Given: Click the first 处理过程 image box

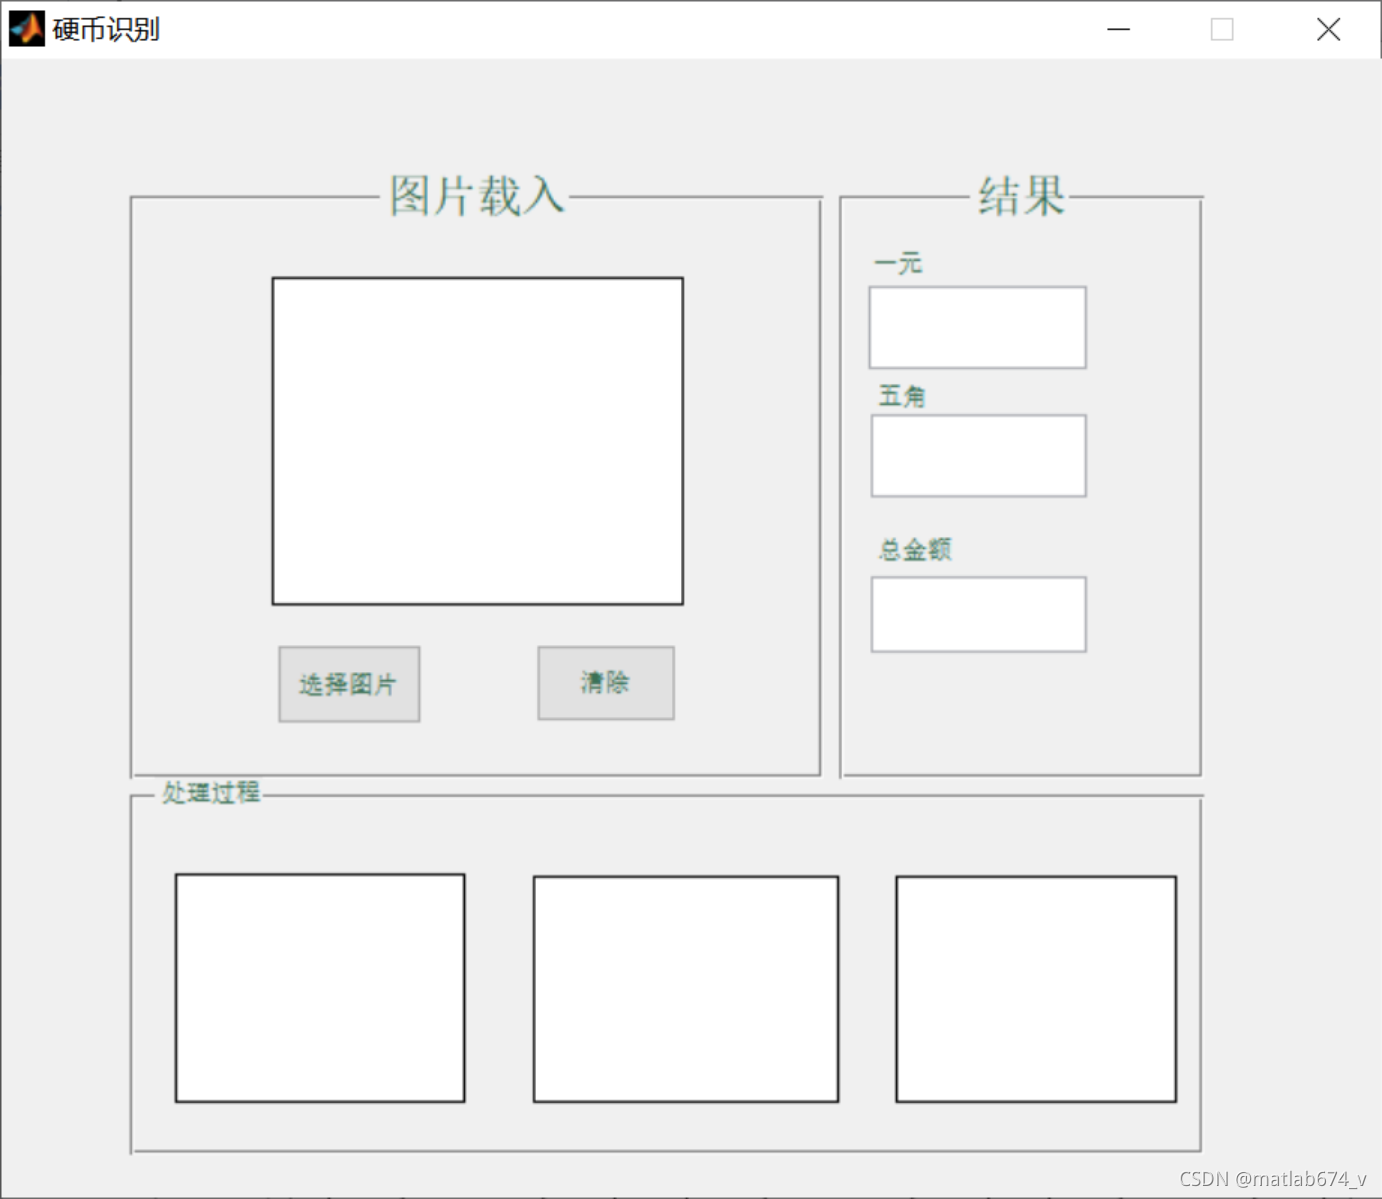Looking at the screenshot, I should [320, 988].
